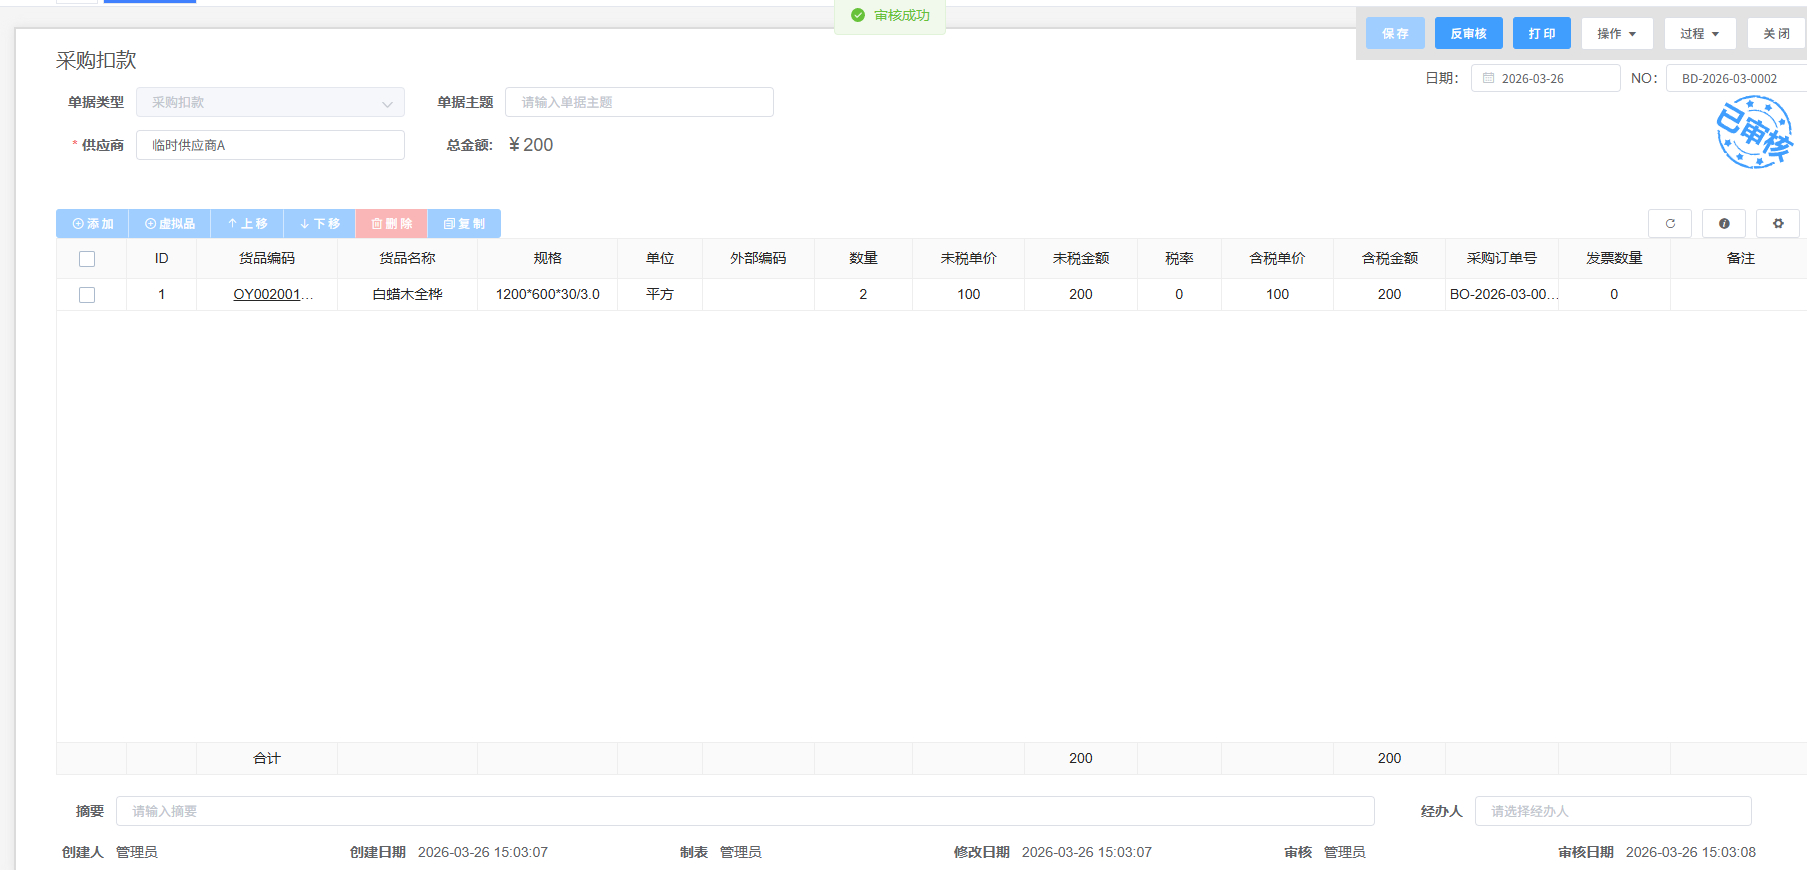Screen dimensions: 1807x870
Task: Expand the 单据类型 dropdown
Action: [x=270, y=103]
